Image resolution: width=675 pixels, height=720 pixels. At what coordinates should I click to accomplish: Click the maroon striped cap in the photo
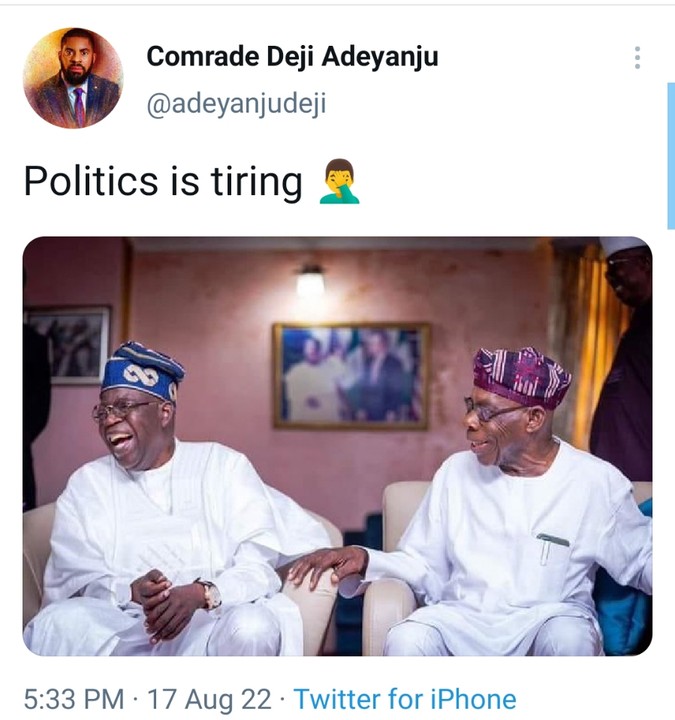(x=521, y=376)
